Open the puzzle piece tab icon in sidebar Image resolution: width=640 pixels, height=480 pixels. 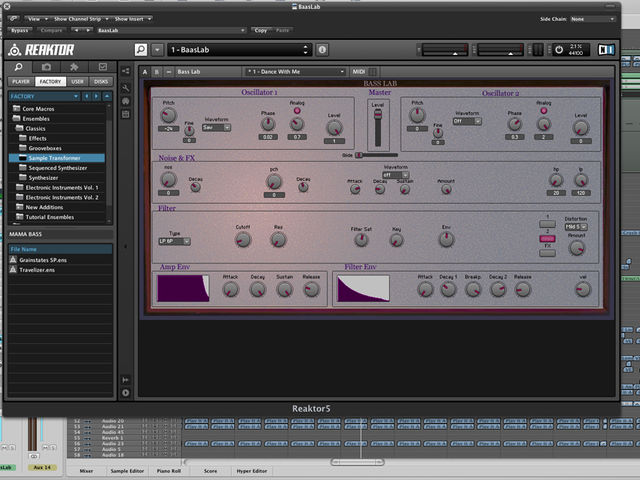click(74, 67)
